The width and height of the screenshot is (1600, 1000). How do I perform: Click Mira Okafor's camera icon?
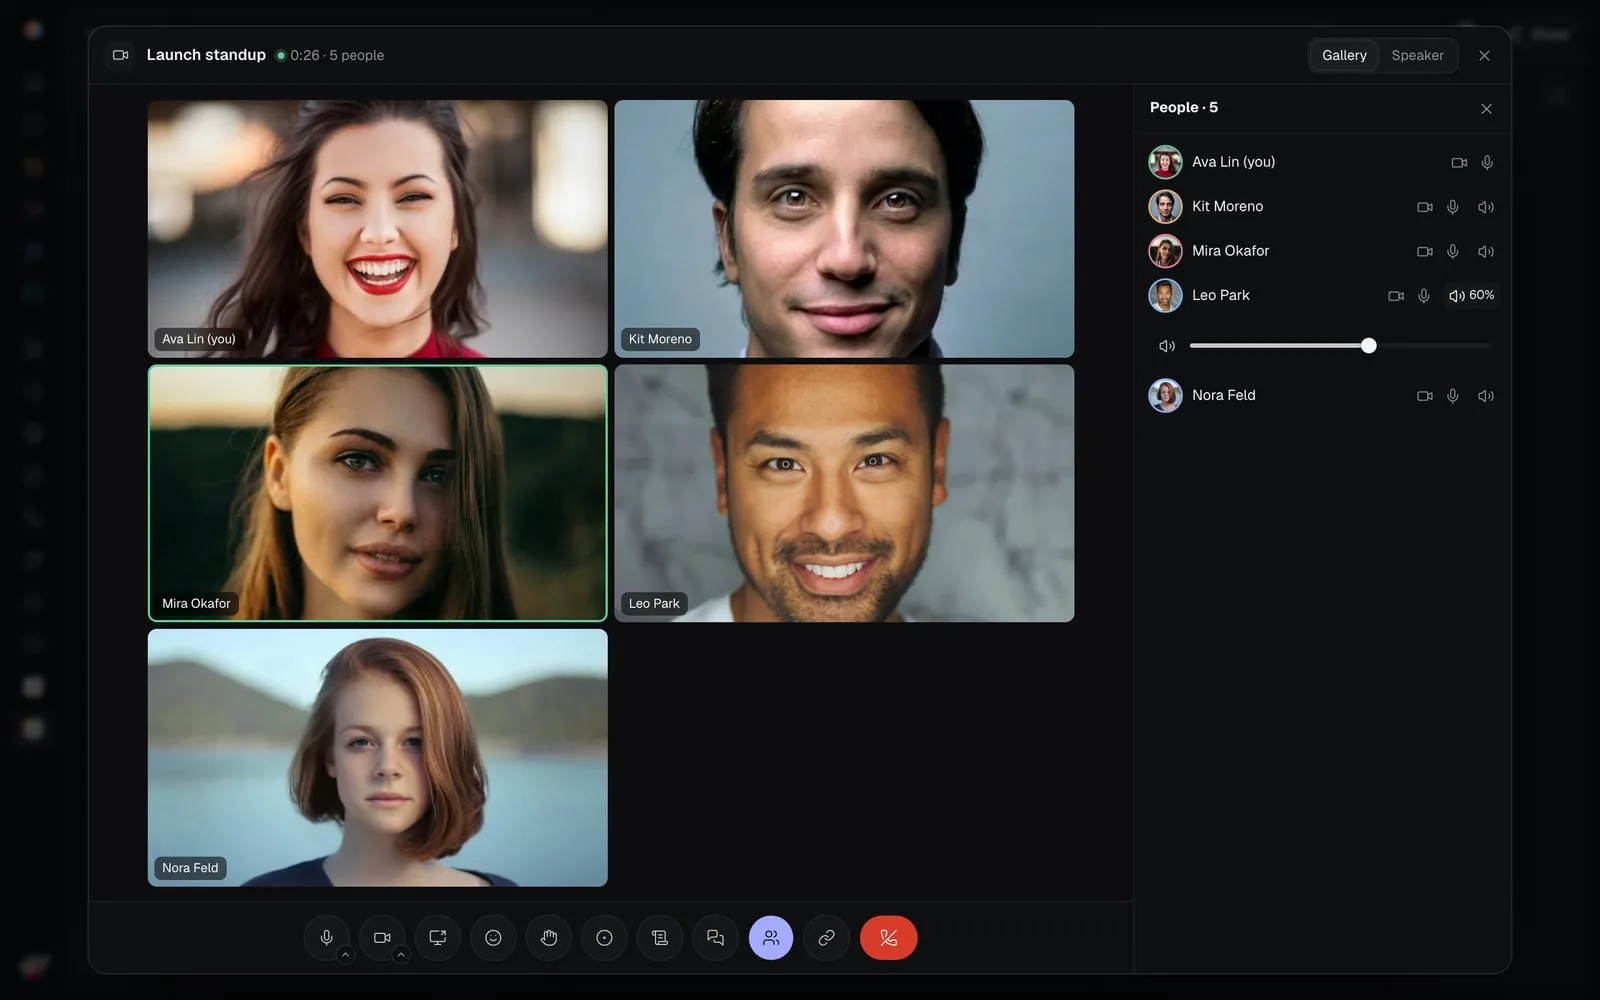pos(1425,251)
